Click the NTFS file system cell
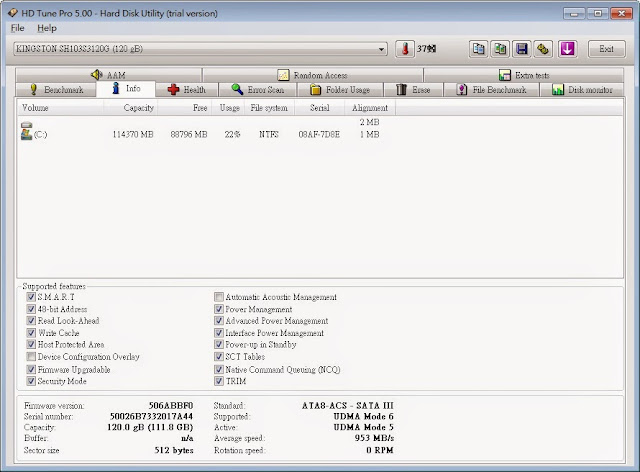 tap(269, 134)
